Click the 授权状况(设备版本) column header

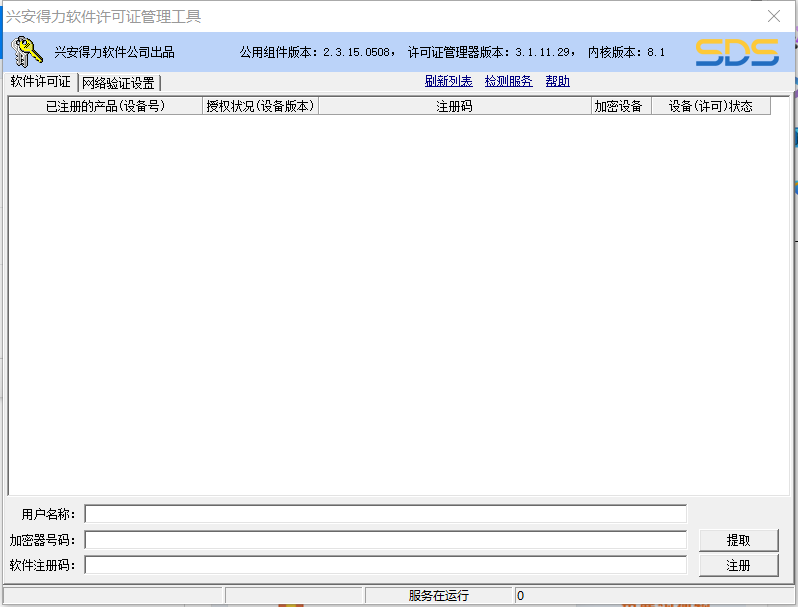click(261, 106)
